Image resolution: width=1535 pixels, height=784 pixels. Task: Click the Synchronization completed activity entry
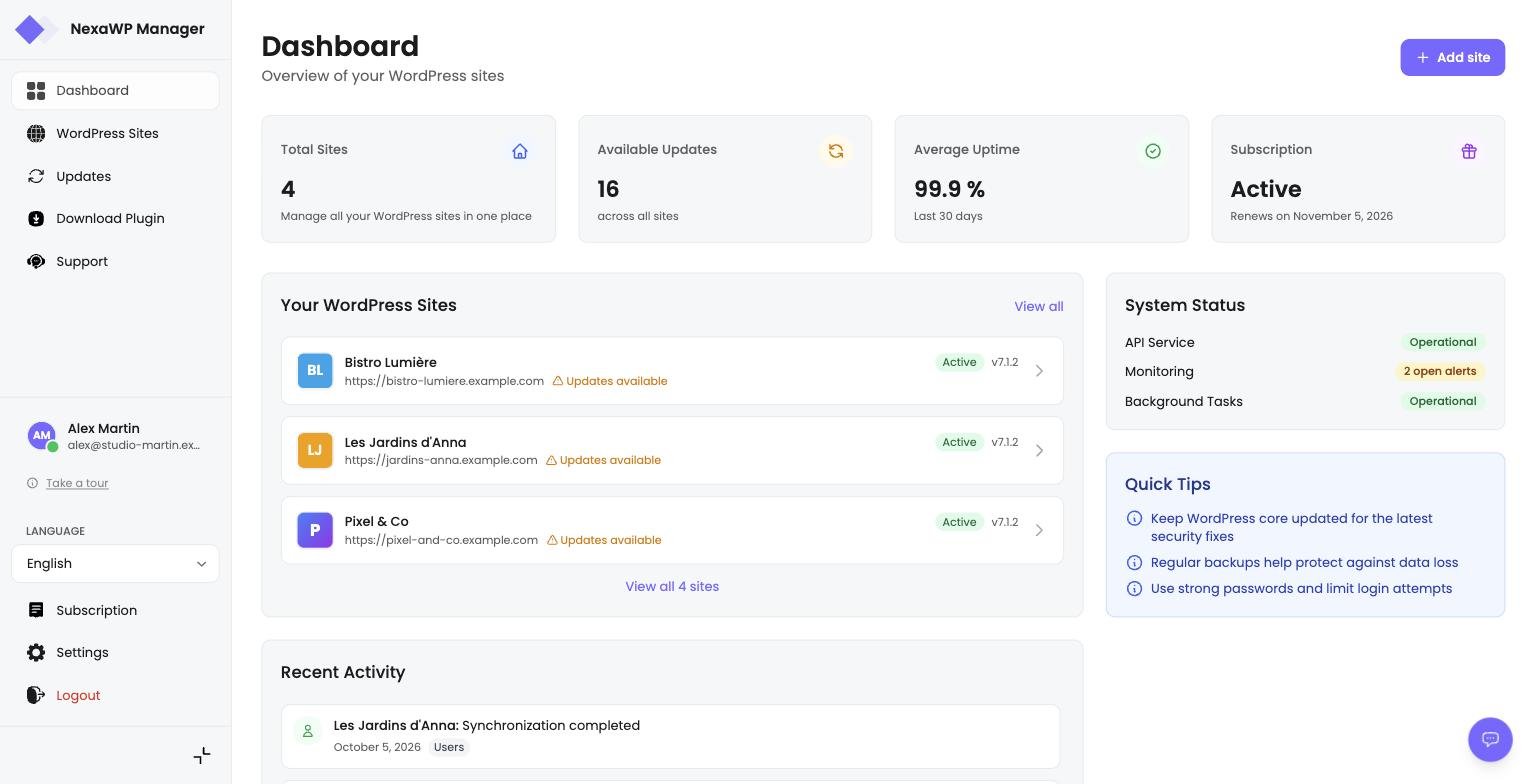[670, 737]
